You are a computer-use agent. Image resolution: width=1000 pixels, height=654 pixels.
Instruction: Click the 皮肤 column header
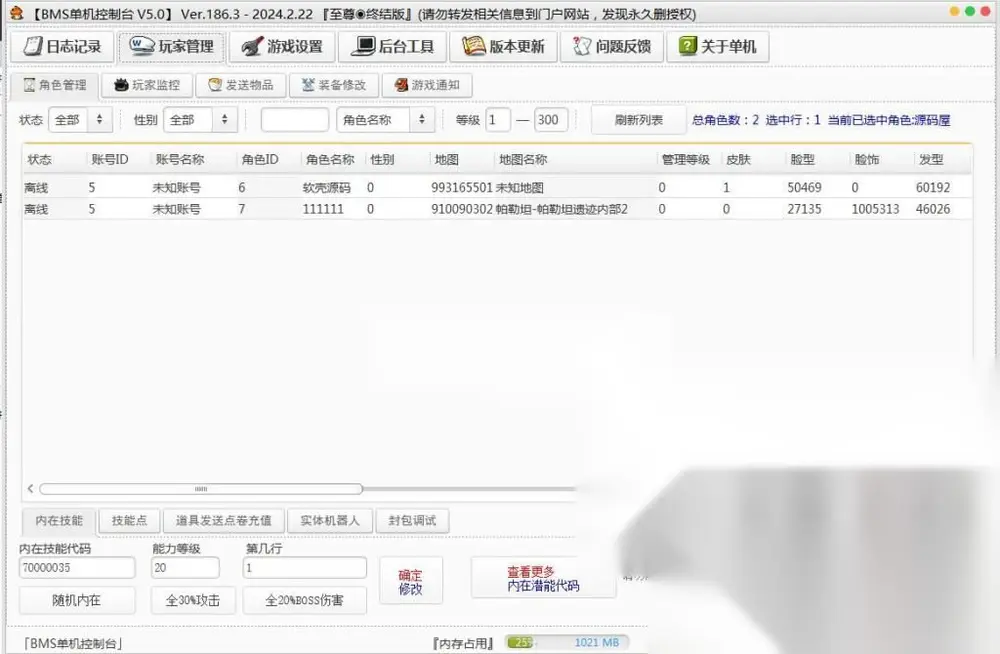click(x=739, y=160)
